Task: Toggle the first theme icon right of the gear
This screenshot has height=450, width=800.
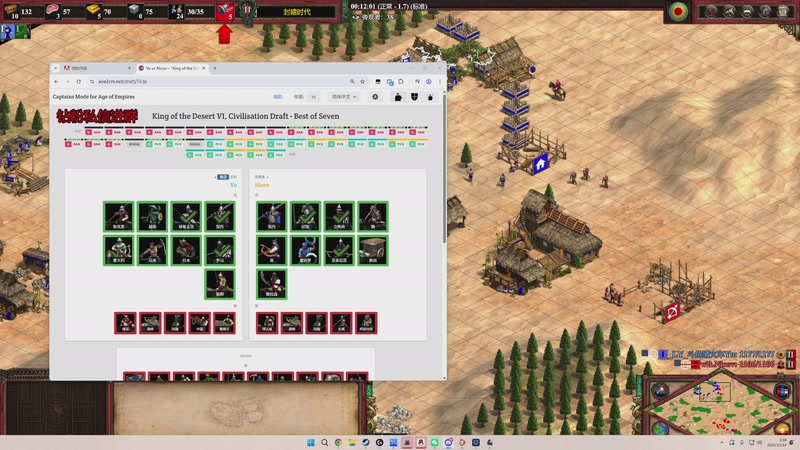Action: tap(398, 97)
